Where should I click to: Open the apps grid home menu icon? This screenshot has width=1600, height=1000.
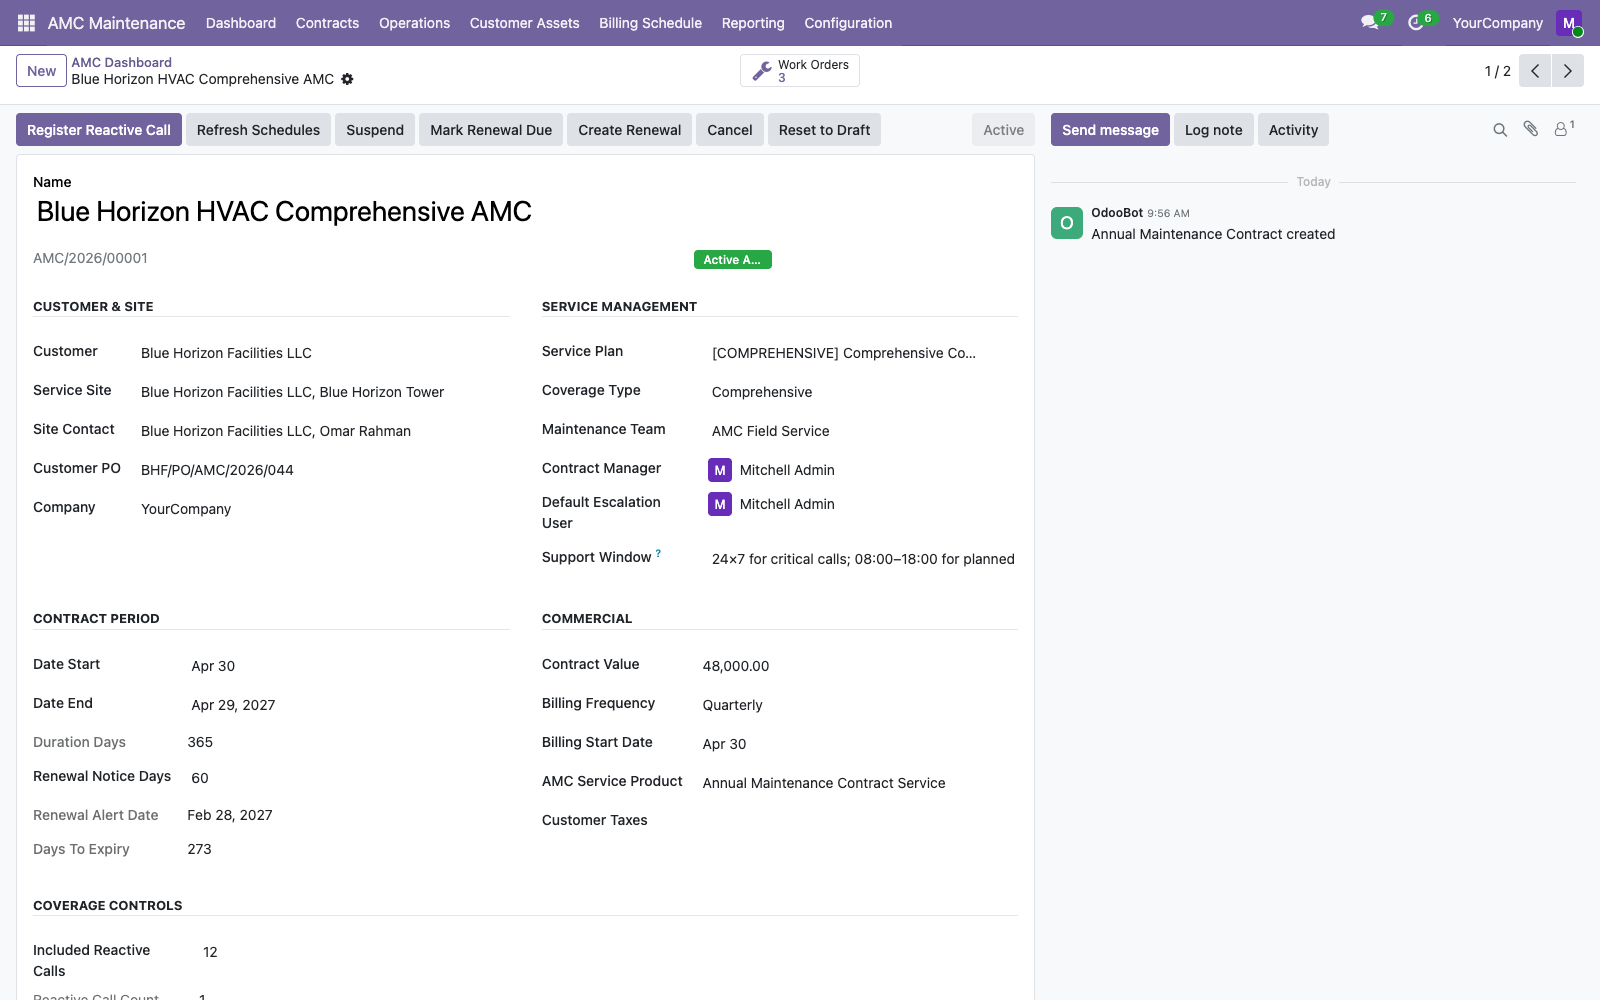(27, 22)
